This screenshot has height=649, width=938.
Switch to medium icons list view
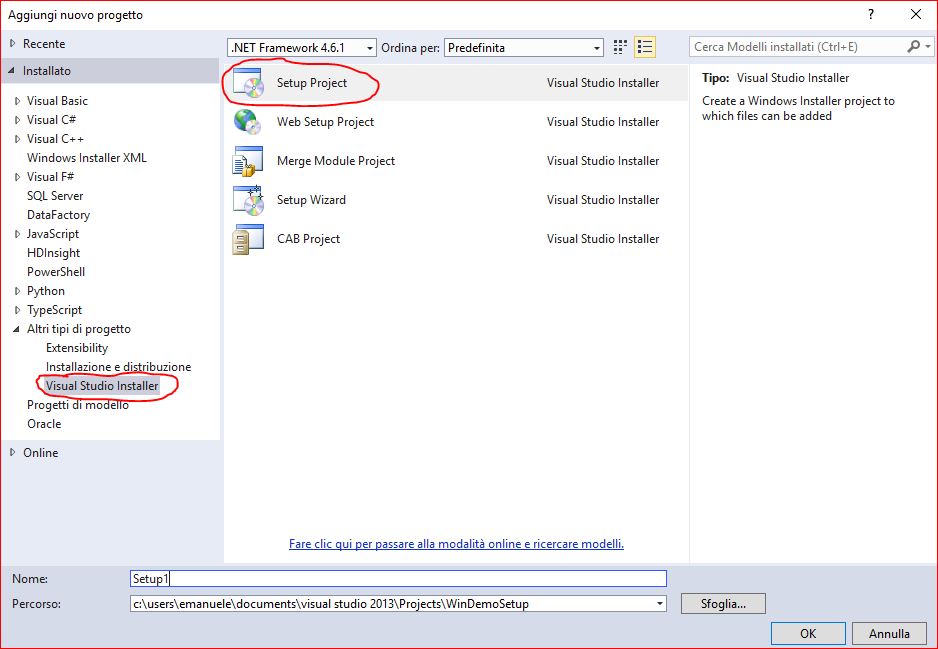coord(645,47)
